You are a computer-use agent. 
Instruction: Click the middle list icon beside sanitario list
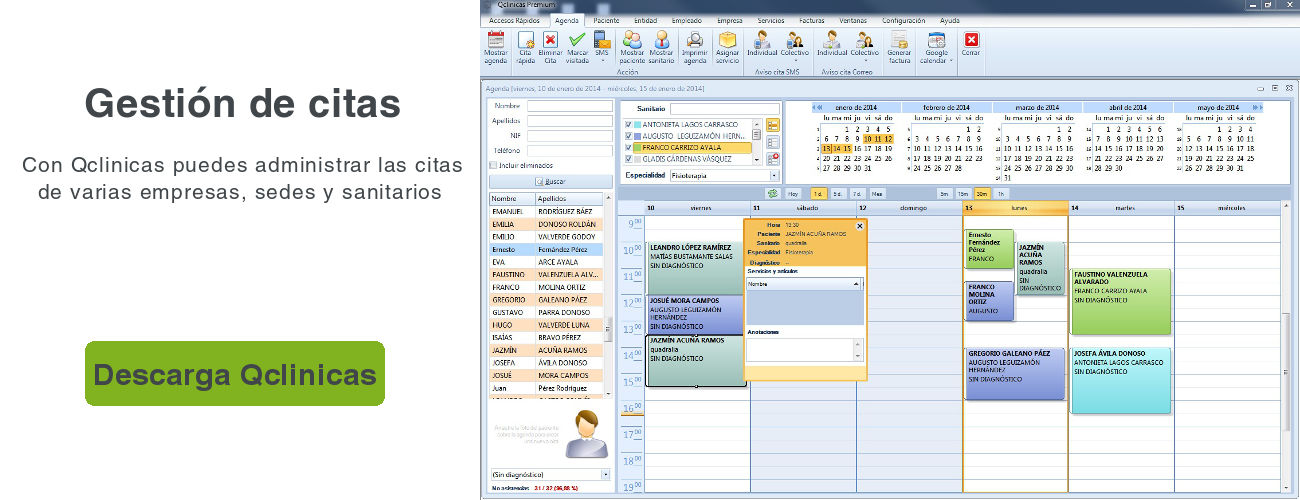tap(773, 142)
